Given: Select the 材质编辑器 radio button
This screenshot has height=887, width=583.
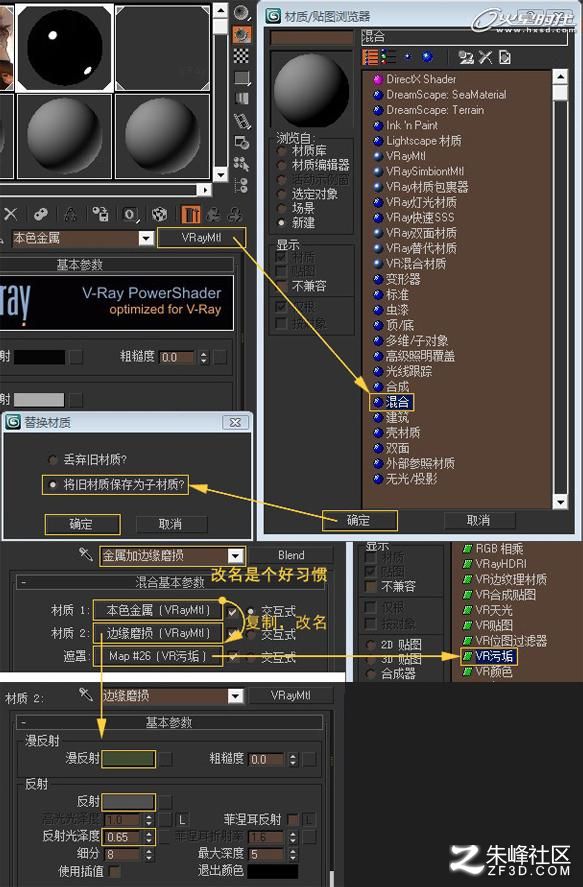Looking at the screenshot, I should tap(281, 165).
